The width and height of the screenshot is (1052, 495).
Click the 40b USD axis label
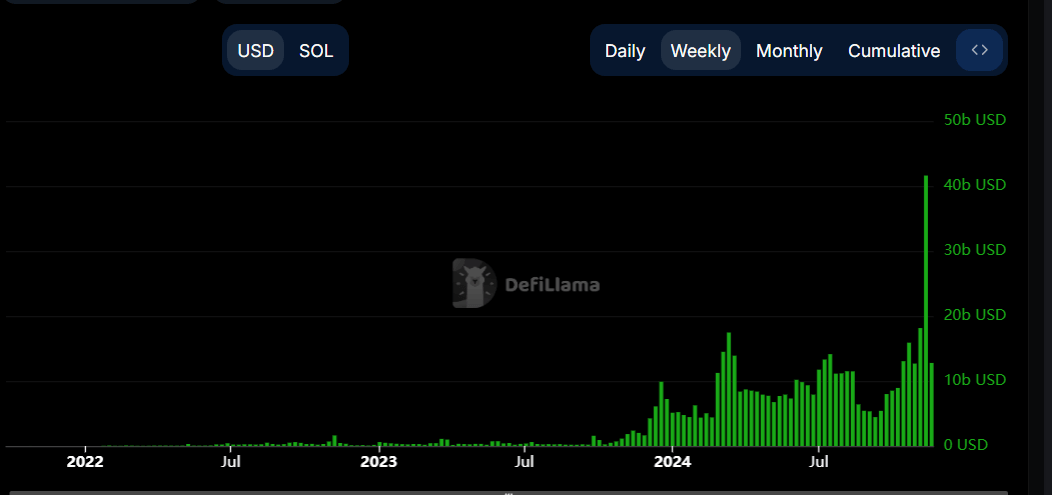975,185
